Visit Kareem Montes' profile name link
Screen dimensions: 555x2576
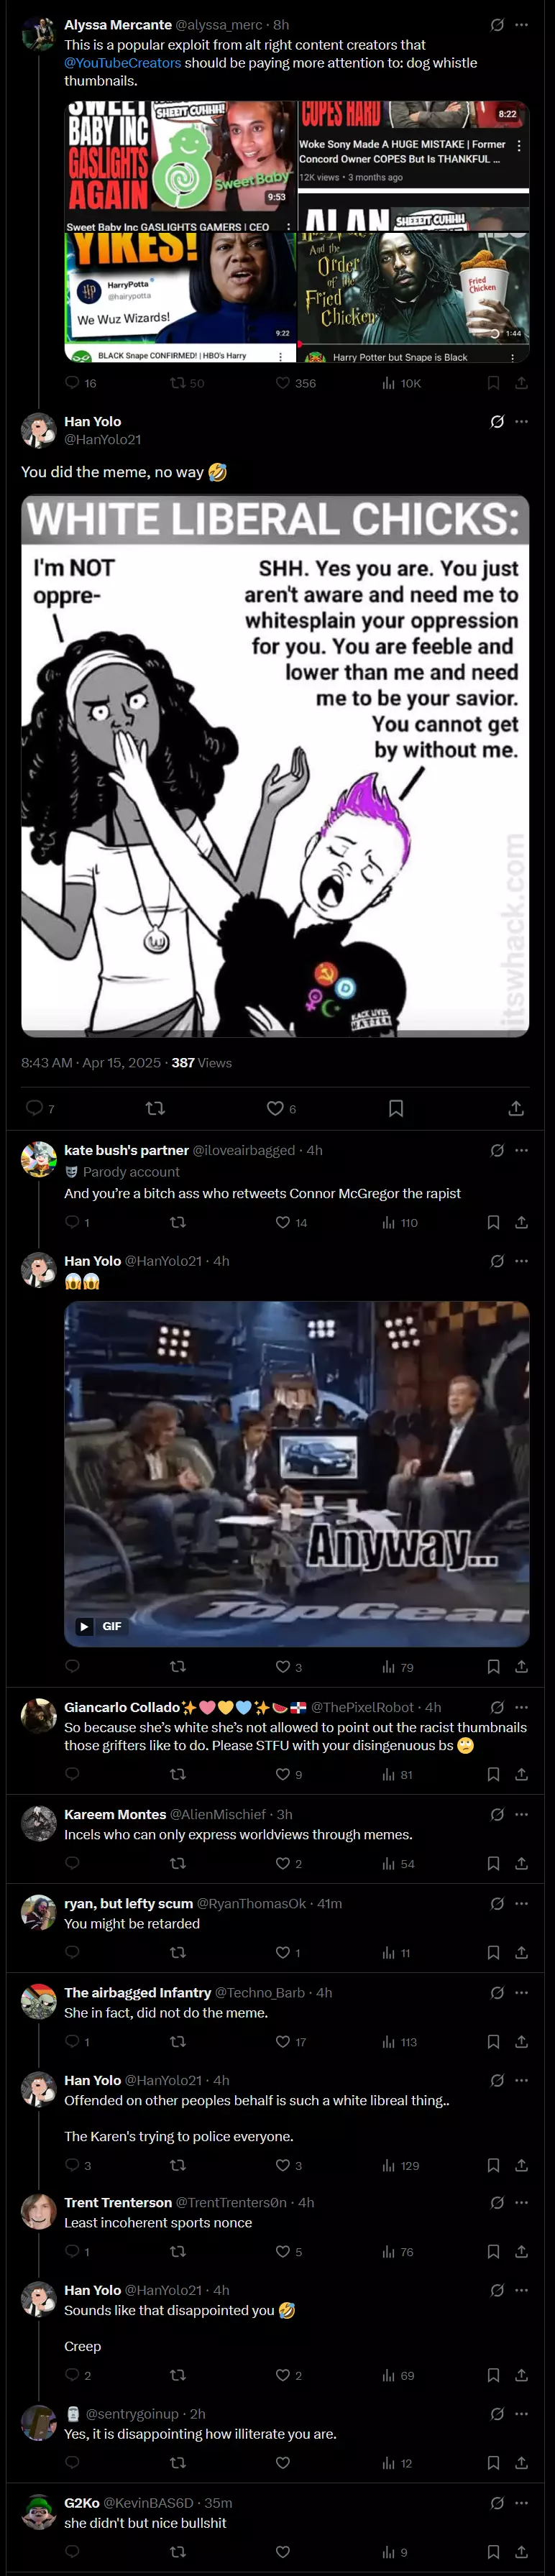[x=115, y=1814]
